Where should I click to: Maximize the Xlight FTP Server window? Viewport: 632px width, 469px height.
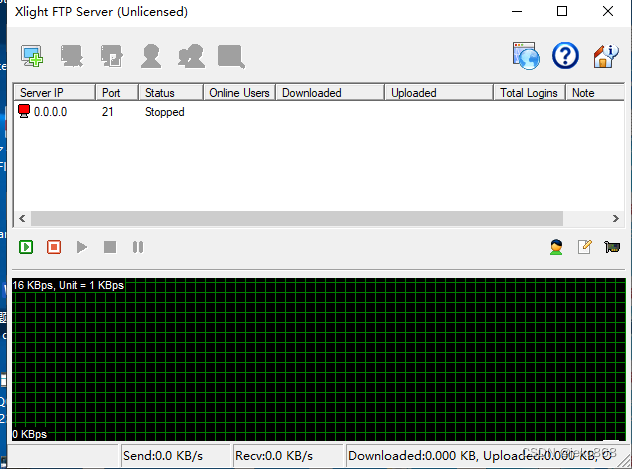coord(562,11)
